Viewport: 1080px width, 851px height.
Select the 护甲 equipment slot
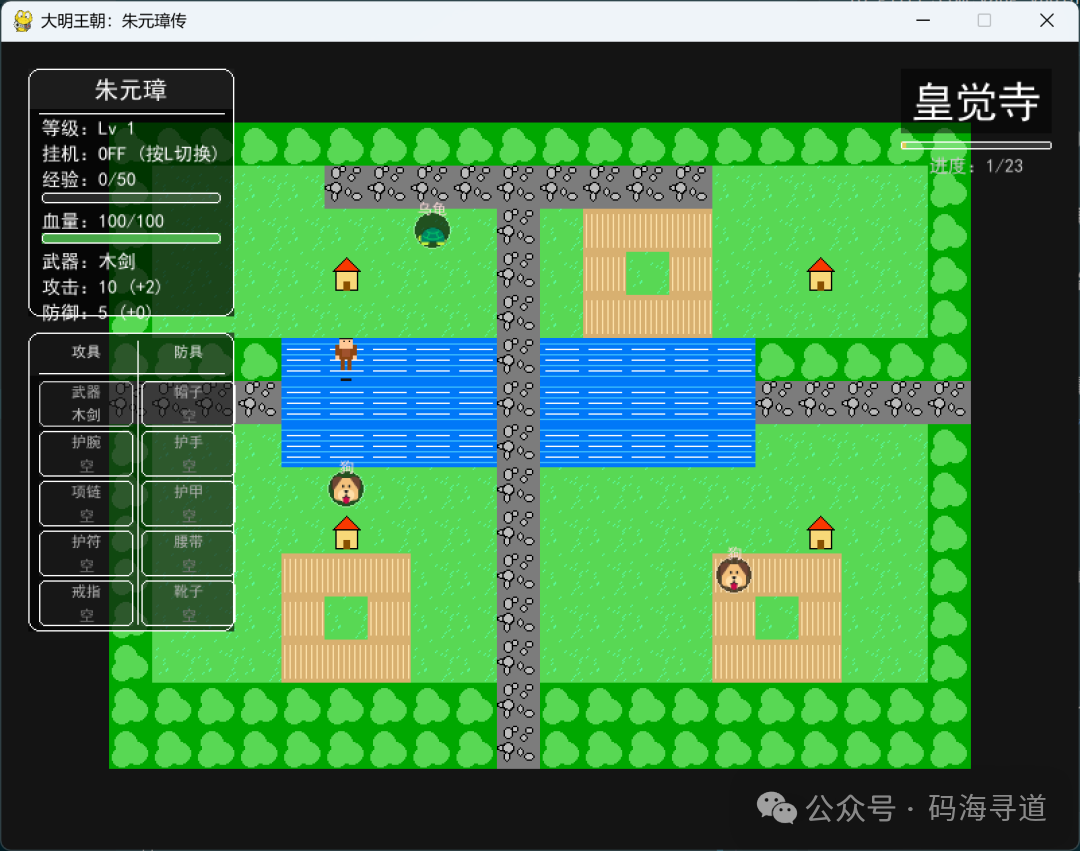pyautogui.click(x=188, y=503)
